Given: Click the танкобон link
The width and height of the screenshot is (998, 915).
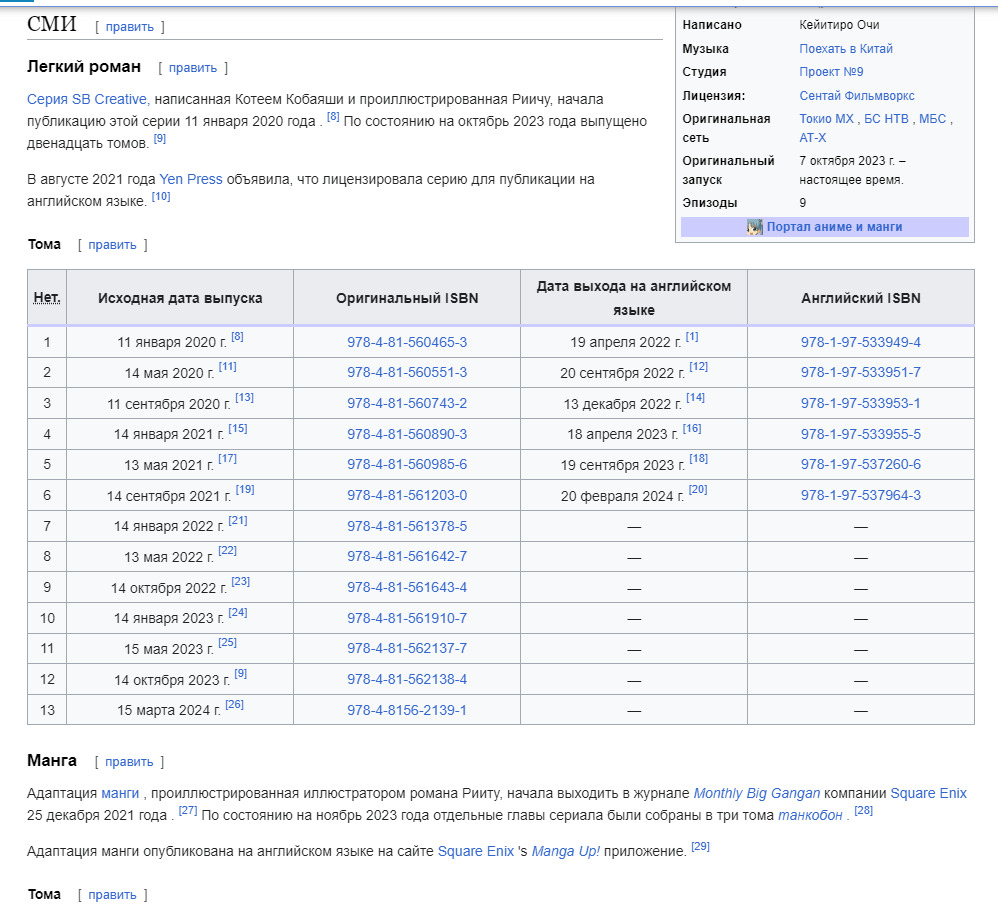Looking at the screenshot, I should [811, 815].
